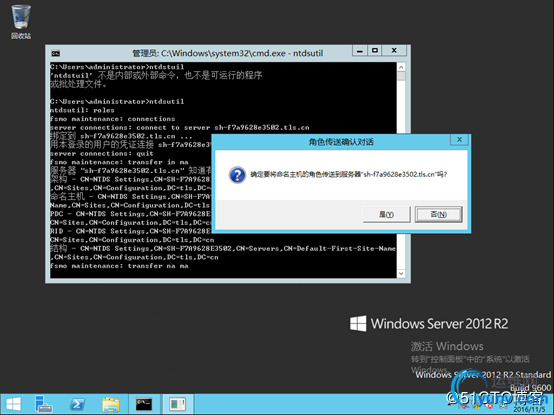Click the 'connect to server sh-f7a9628e3502.tls.cn' line

pyautogui.click(x=179, y=128)
